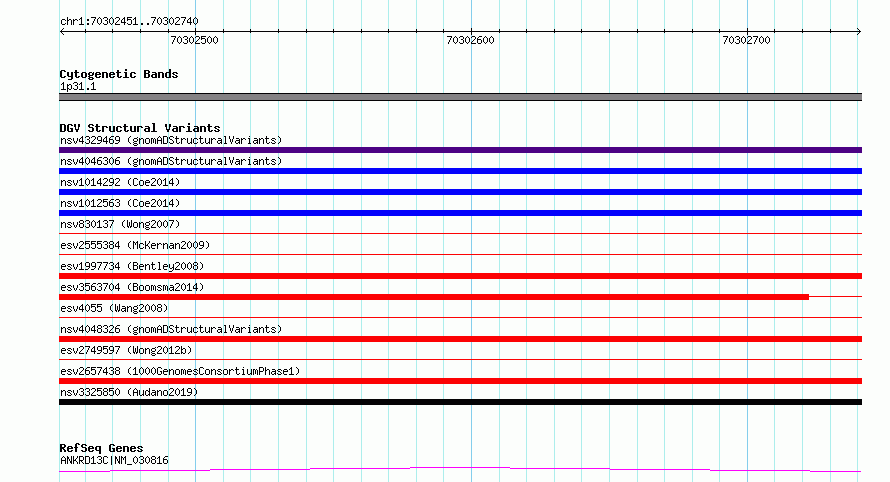This screenshot has height=482, width=890.
Task: Click the magenta ANKRD13C gene line
Action: [x=460, y=469]
